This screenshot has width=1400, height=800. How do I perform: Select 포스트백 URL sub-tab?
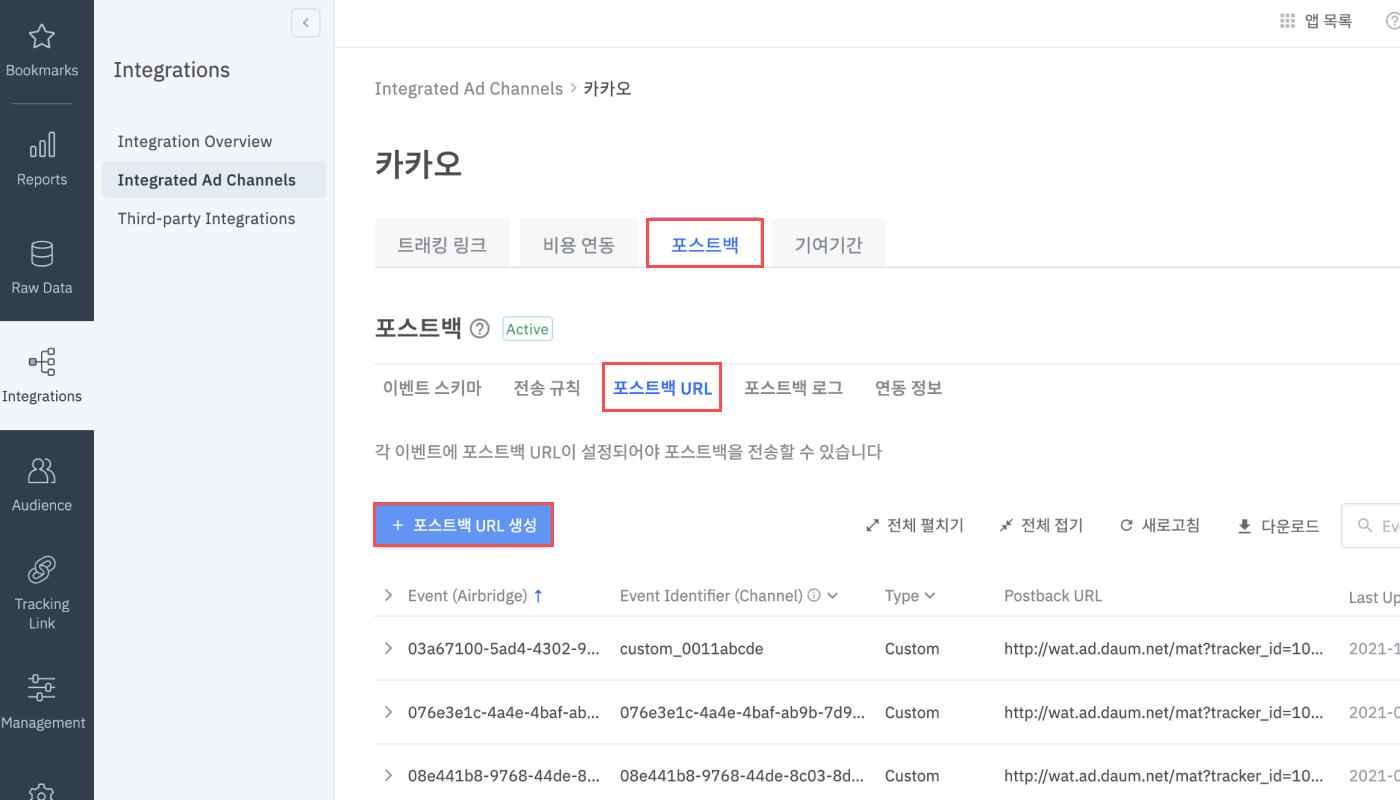(x=662, y=388)
